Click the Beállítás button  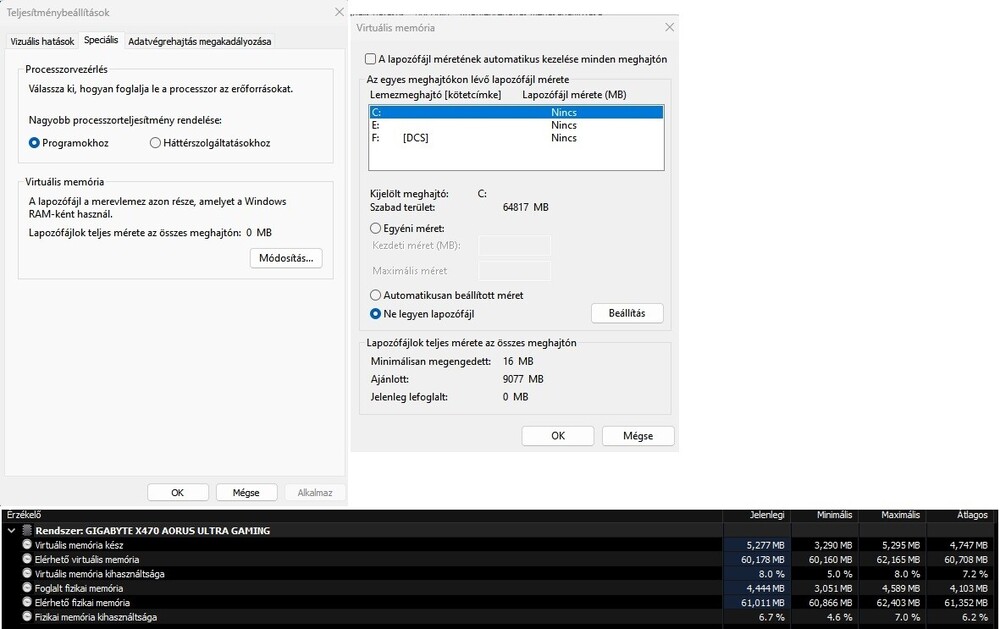tap(627, 313)
